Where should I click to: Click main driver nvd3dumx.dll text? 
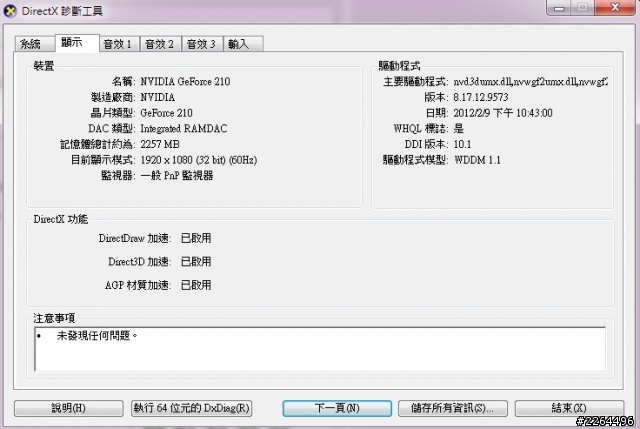(x=530, y=82)
